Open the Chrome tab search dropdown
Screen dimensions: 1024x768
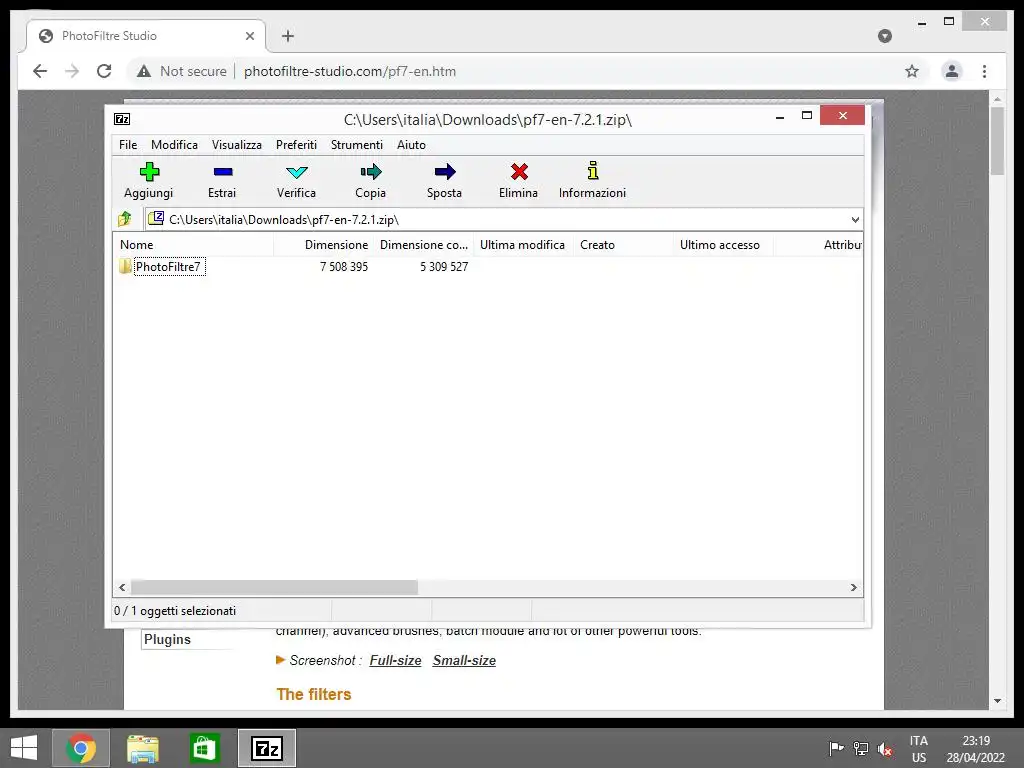885,36
